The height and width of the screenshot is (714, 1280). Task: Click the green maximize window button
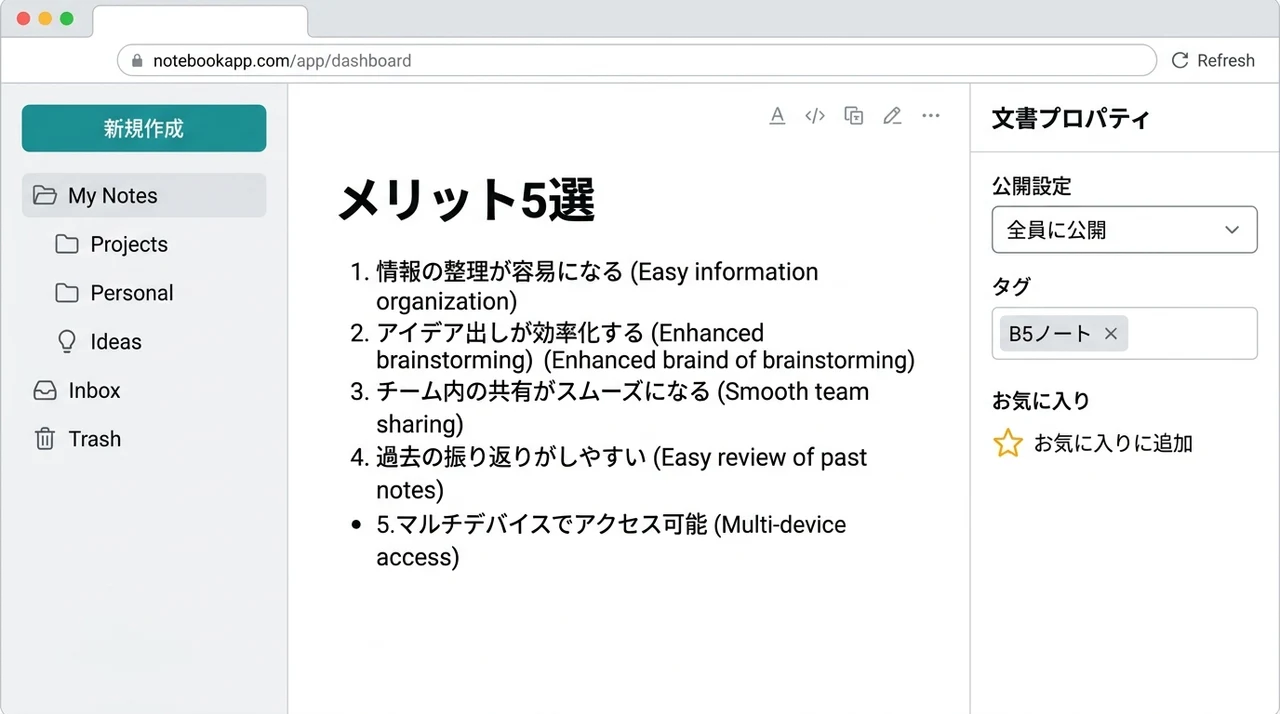coord(67,18)
